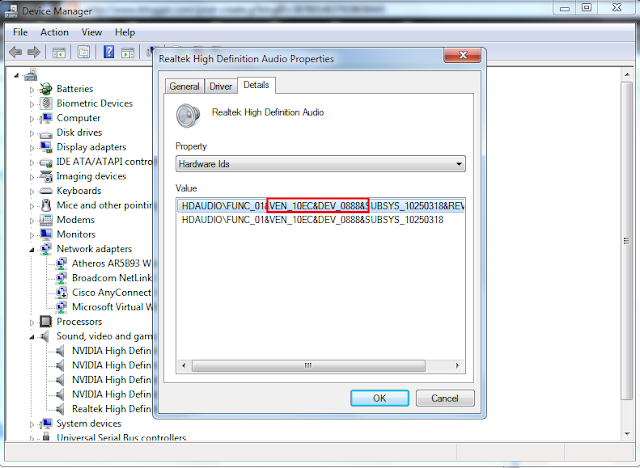Collapse the Sound, video and game node
This screenshot has height=468, width=640.
(32, 337)
